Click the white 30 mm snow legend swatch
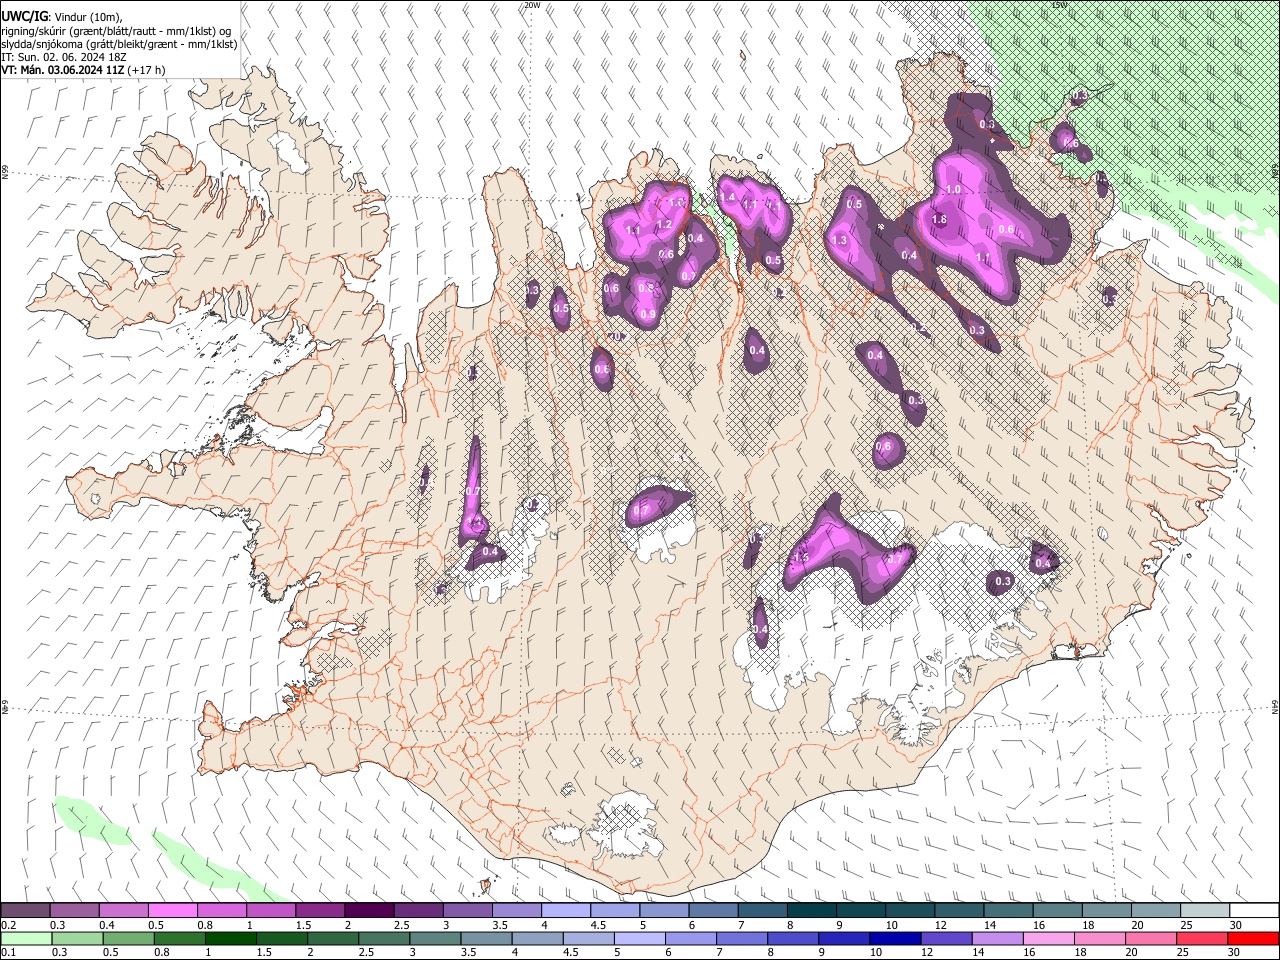 (1253, 911)
